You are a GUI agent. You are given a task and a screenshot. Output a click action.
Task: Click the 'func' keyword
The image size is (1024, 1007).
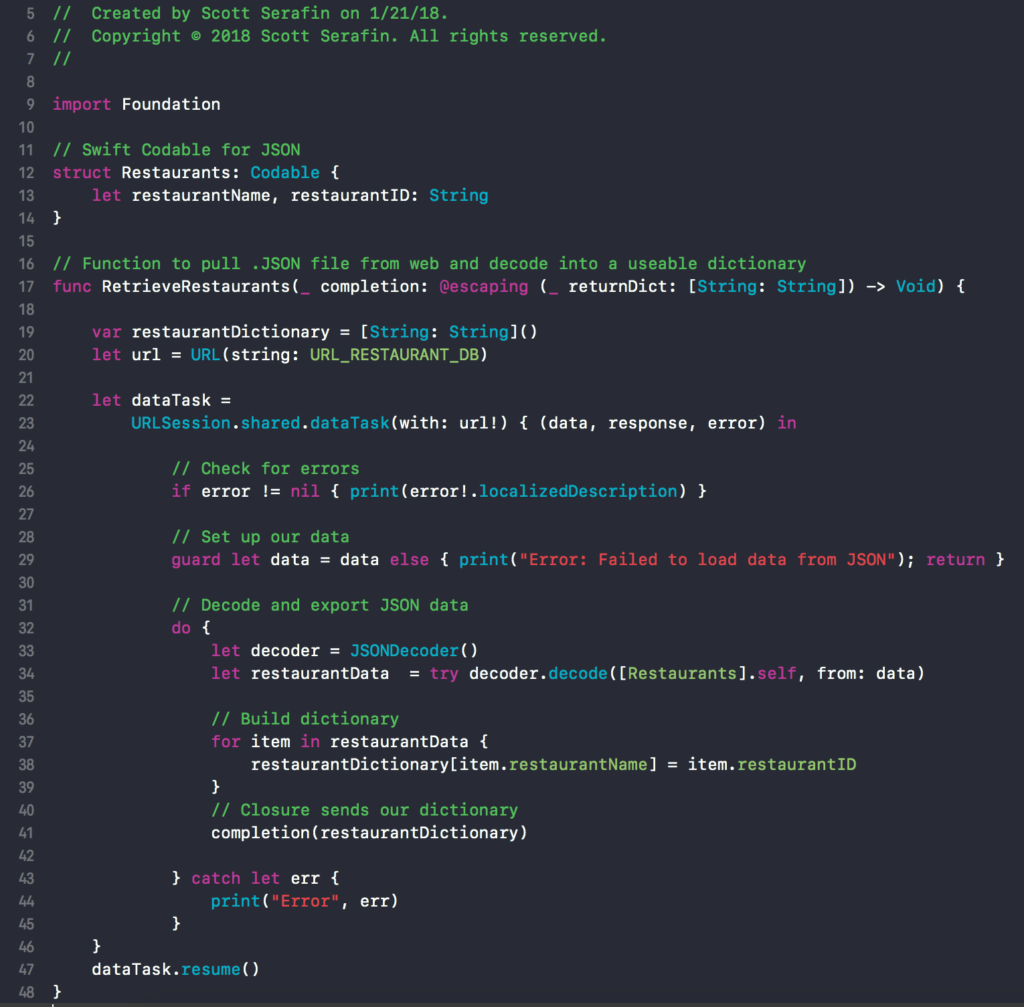pos(72,286)
